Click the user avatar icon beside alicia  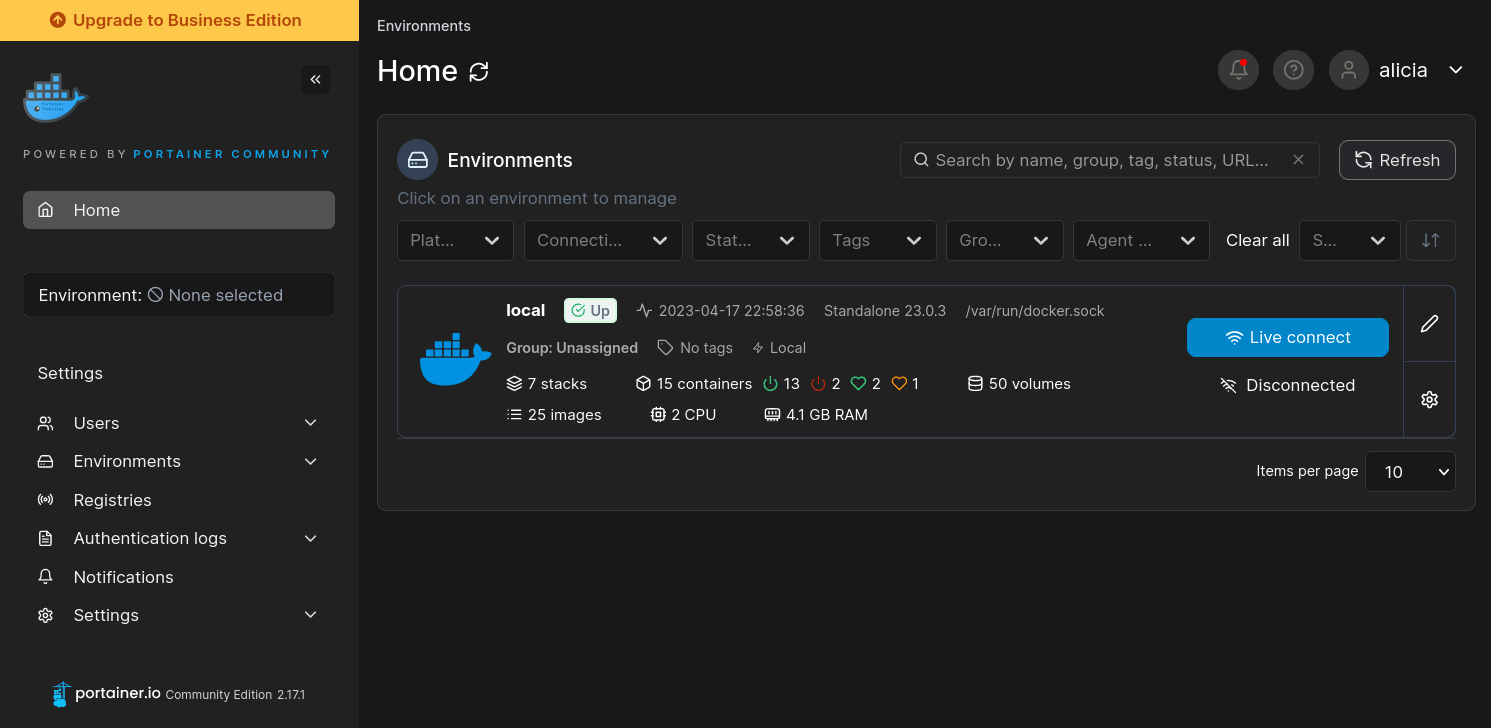tap(1348, 70)
